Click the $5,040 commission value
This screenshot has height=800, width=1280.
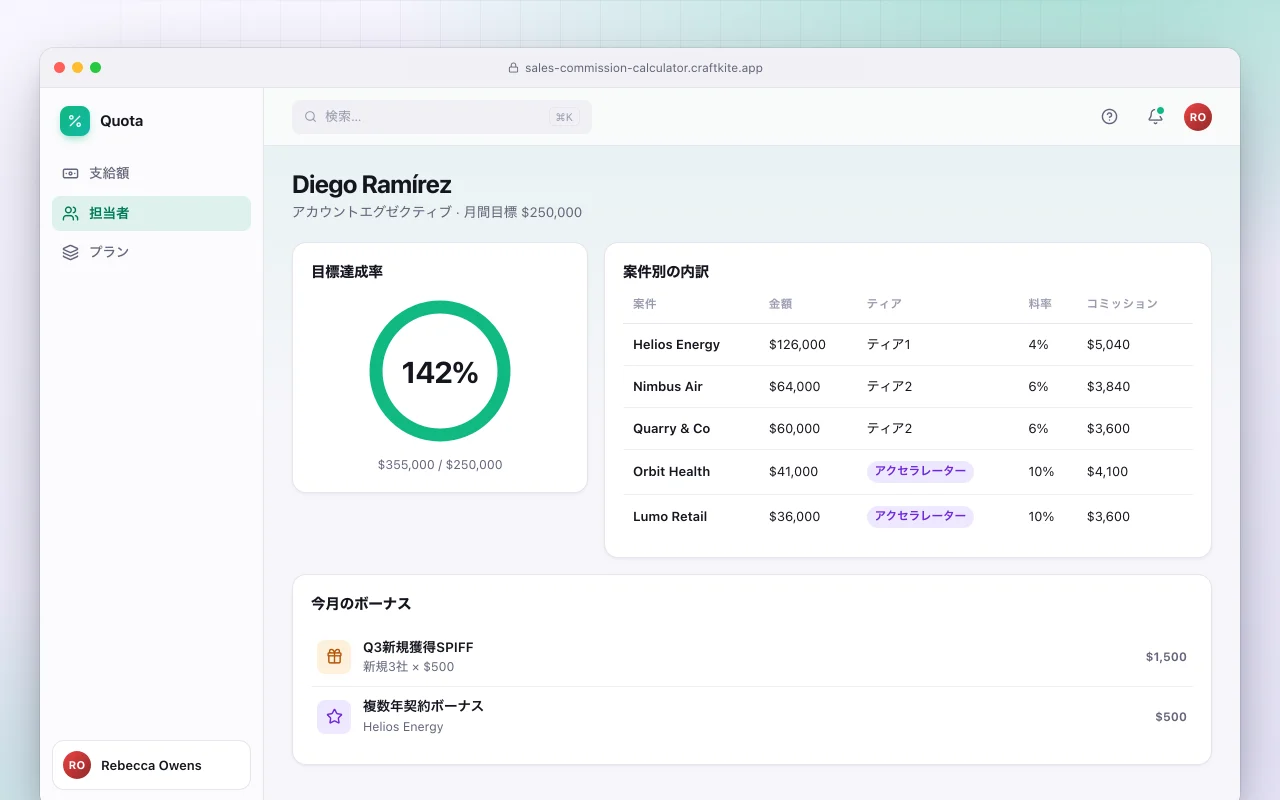coord(1108,345)
